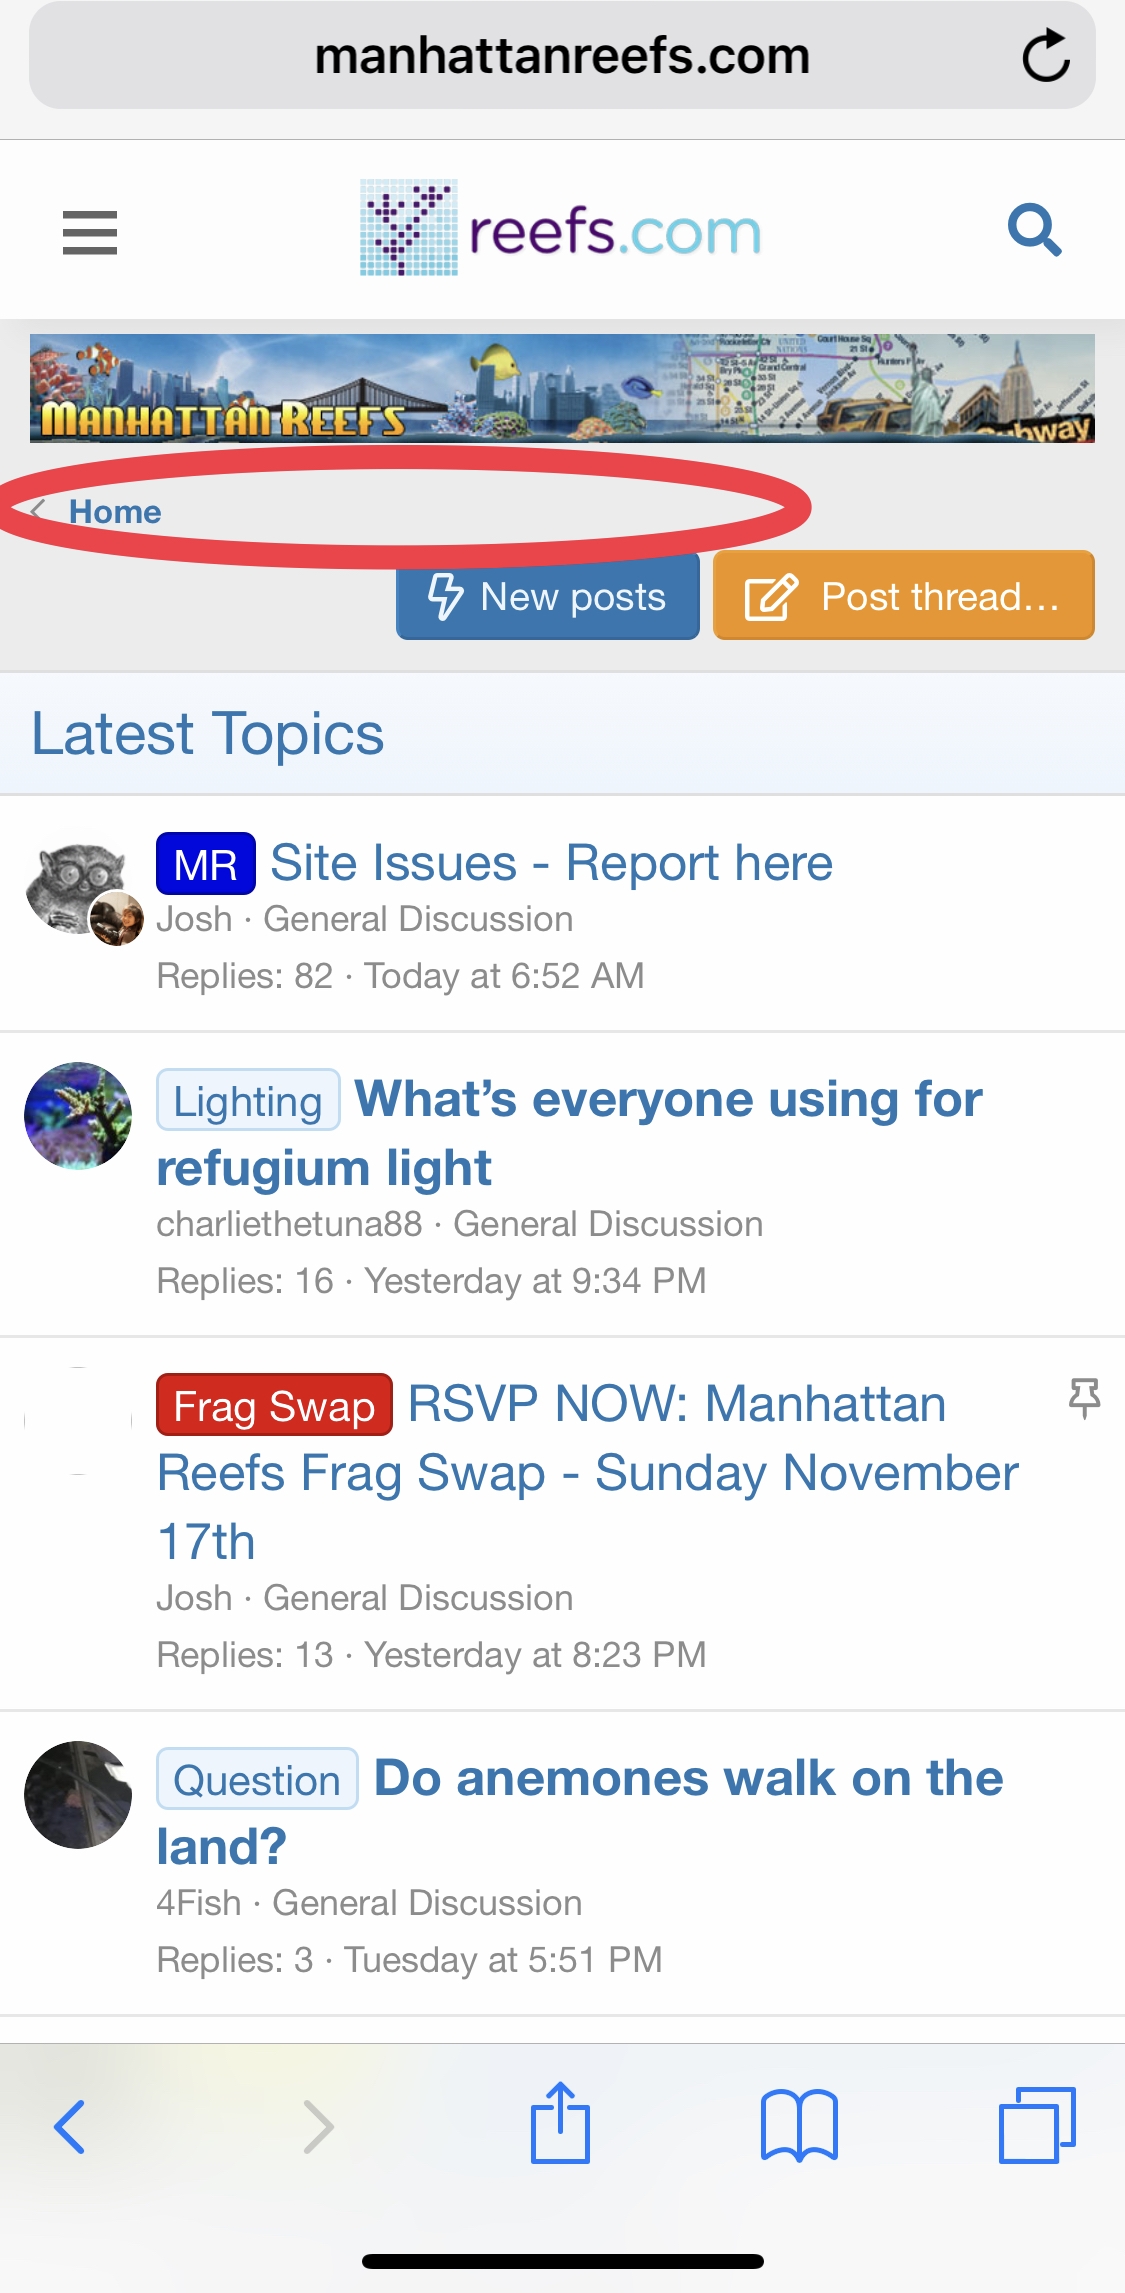This screenshot has height=2293, width=1125.
Task: Click the New posts button
Action: pyautogui.click(x=547, y=597)
